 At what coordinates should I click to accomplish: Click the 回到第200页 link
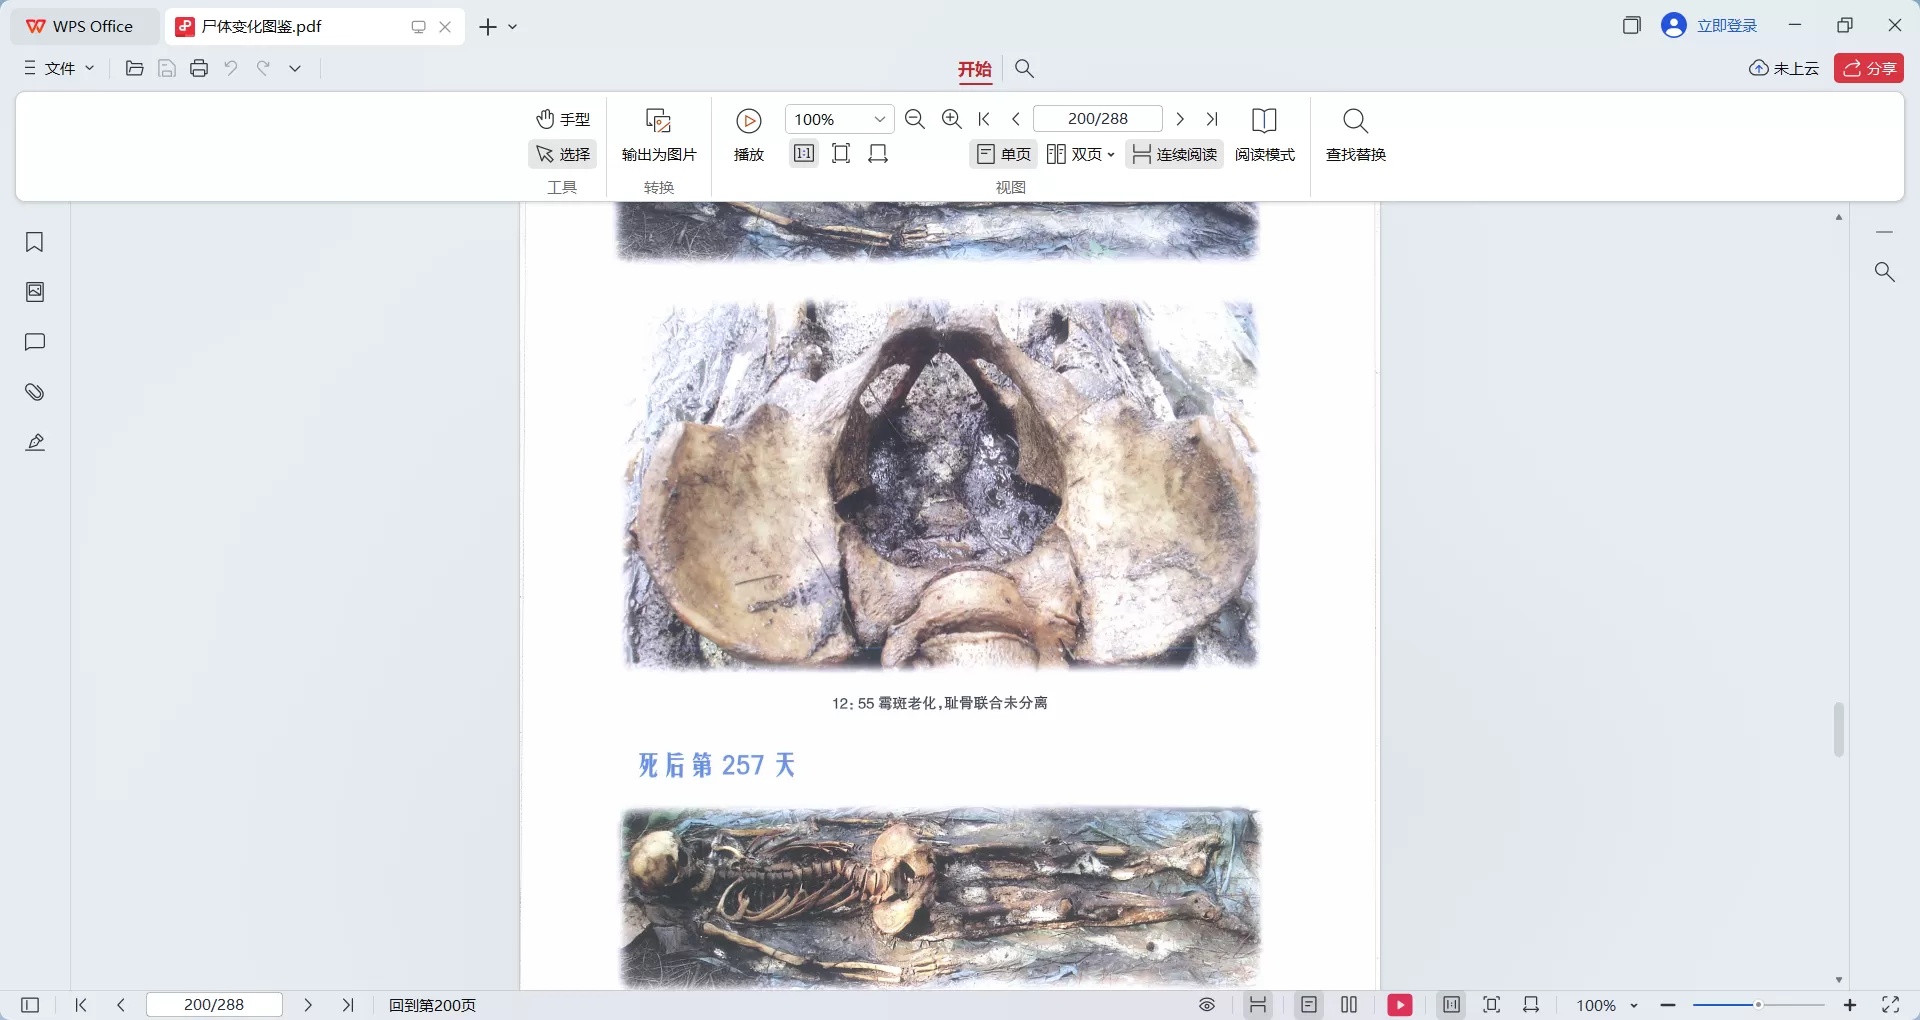click(431, 1005)
